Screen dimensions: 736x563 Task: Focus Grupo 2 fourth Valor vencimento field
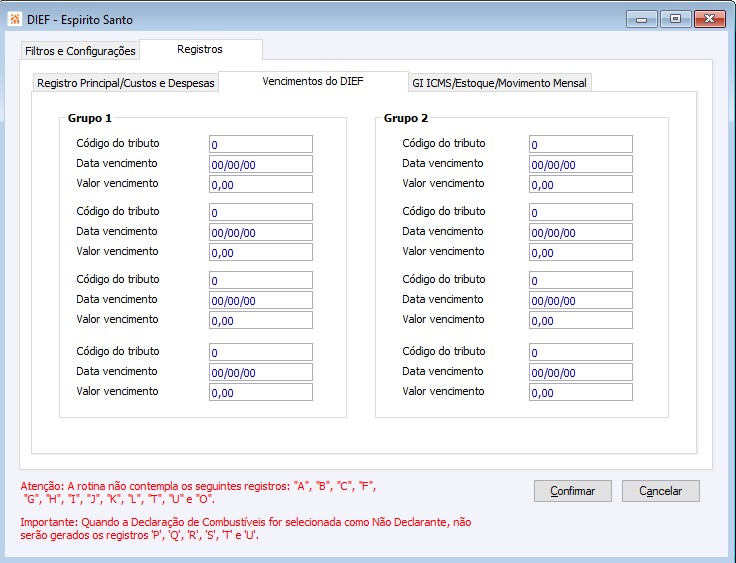pyautogui.click(x=581, y=392)
